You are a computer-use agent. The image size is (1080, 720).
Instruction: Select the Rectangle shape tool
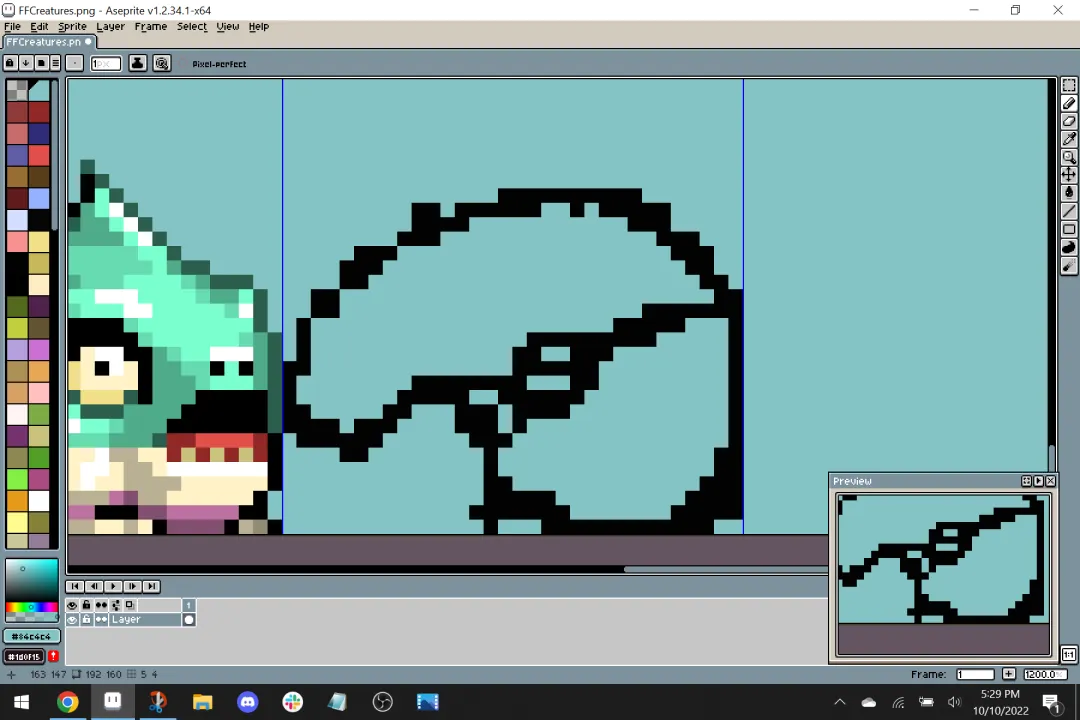point(1068,229)
